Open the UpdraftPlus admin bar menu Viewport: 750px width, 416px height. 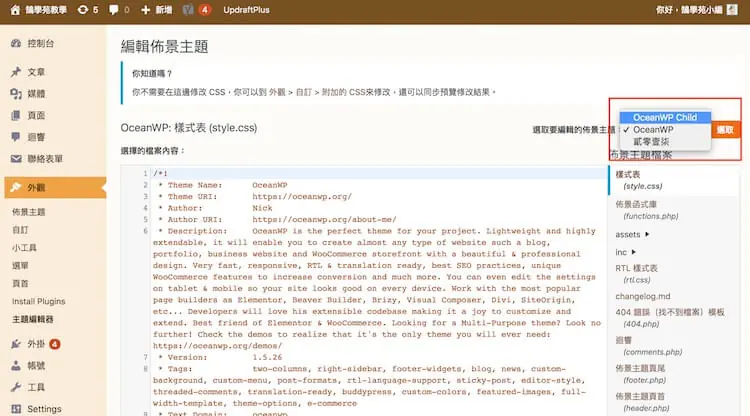tap(246, 10)
